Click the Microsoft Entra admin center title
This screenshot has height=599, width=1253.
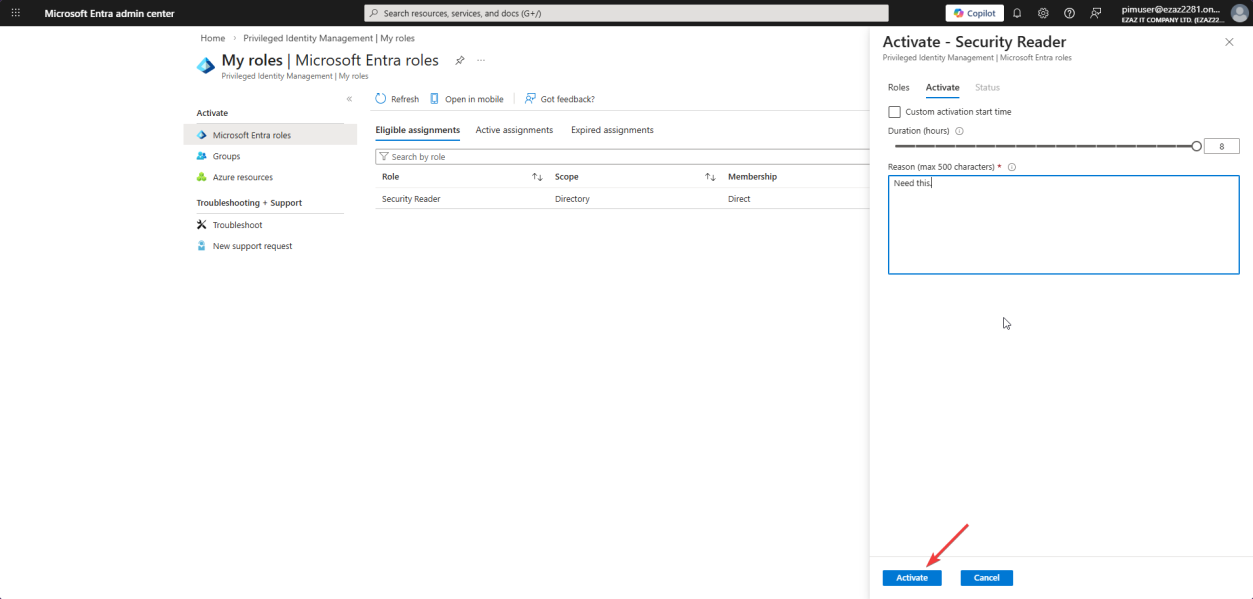(109, 13)
